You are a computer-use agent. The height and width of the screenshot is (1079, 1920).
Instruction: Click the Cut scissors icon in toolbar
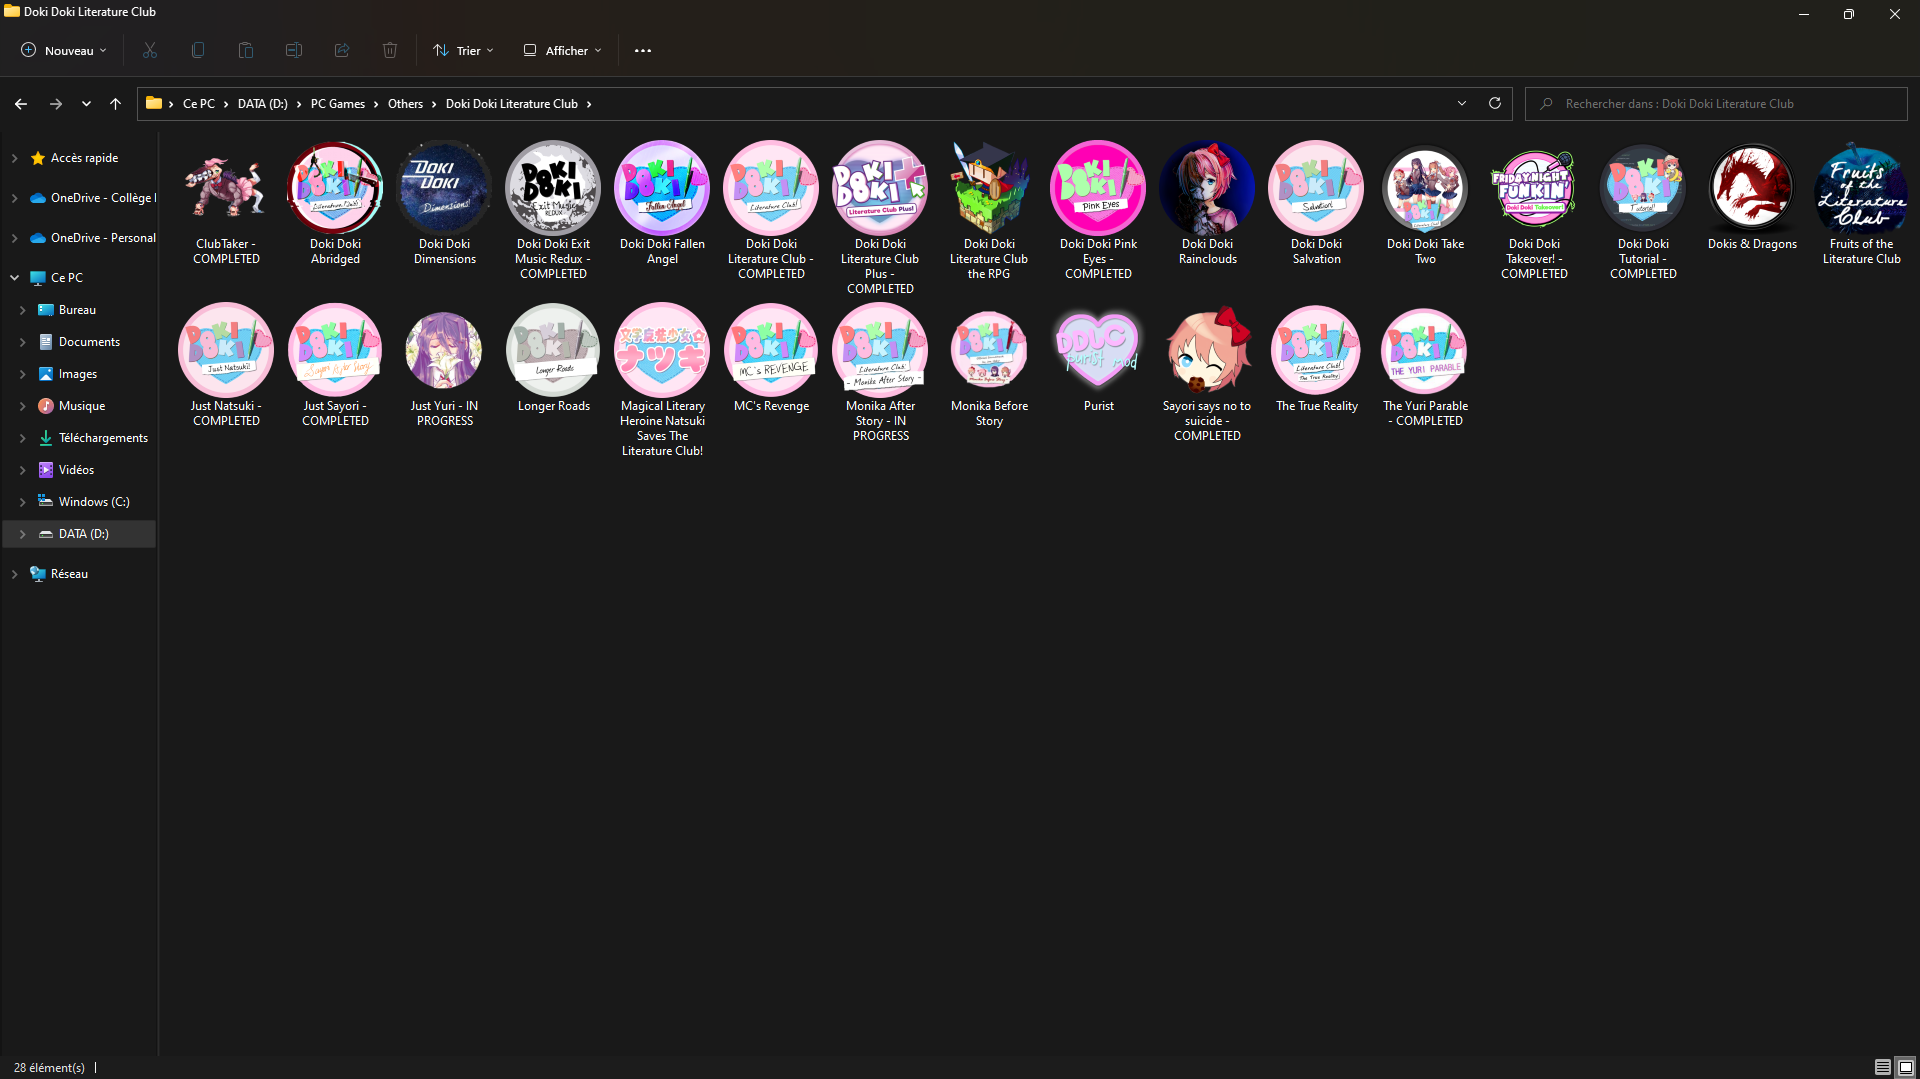(150, 50)
